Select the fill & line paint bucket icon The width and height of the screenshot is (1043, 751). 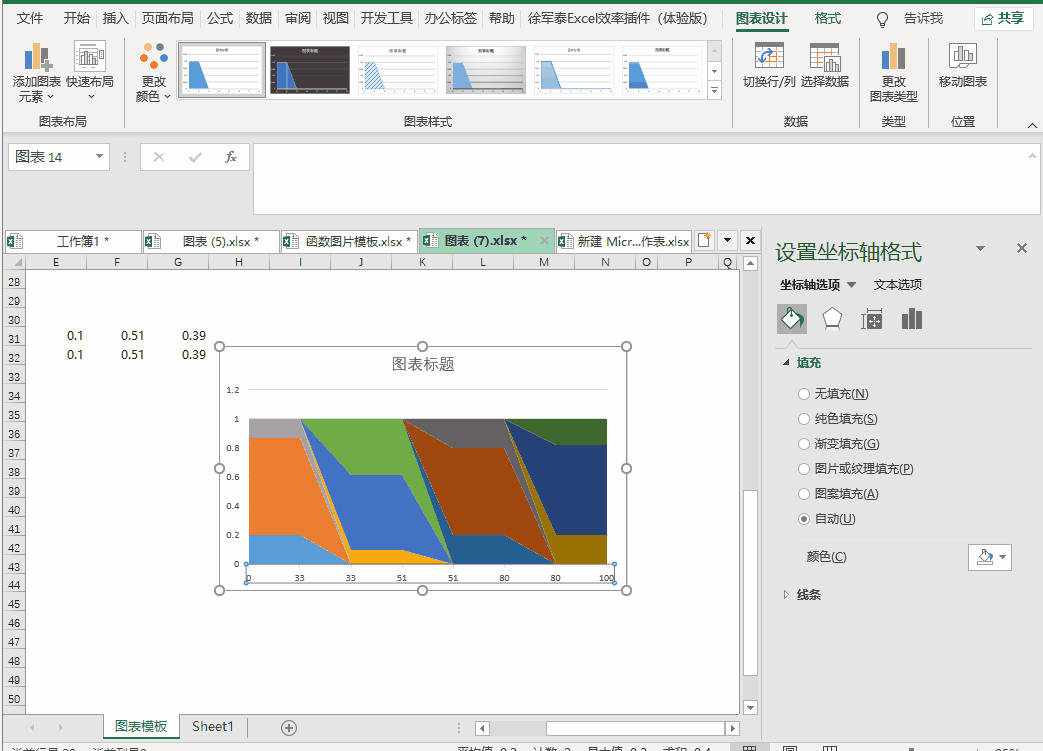(x=792, y=319)
